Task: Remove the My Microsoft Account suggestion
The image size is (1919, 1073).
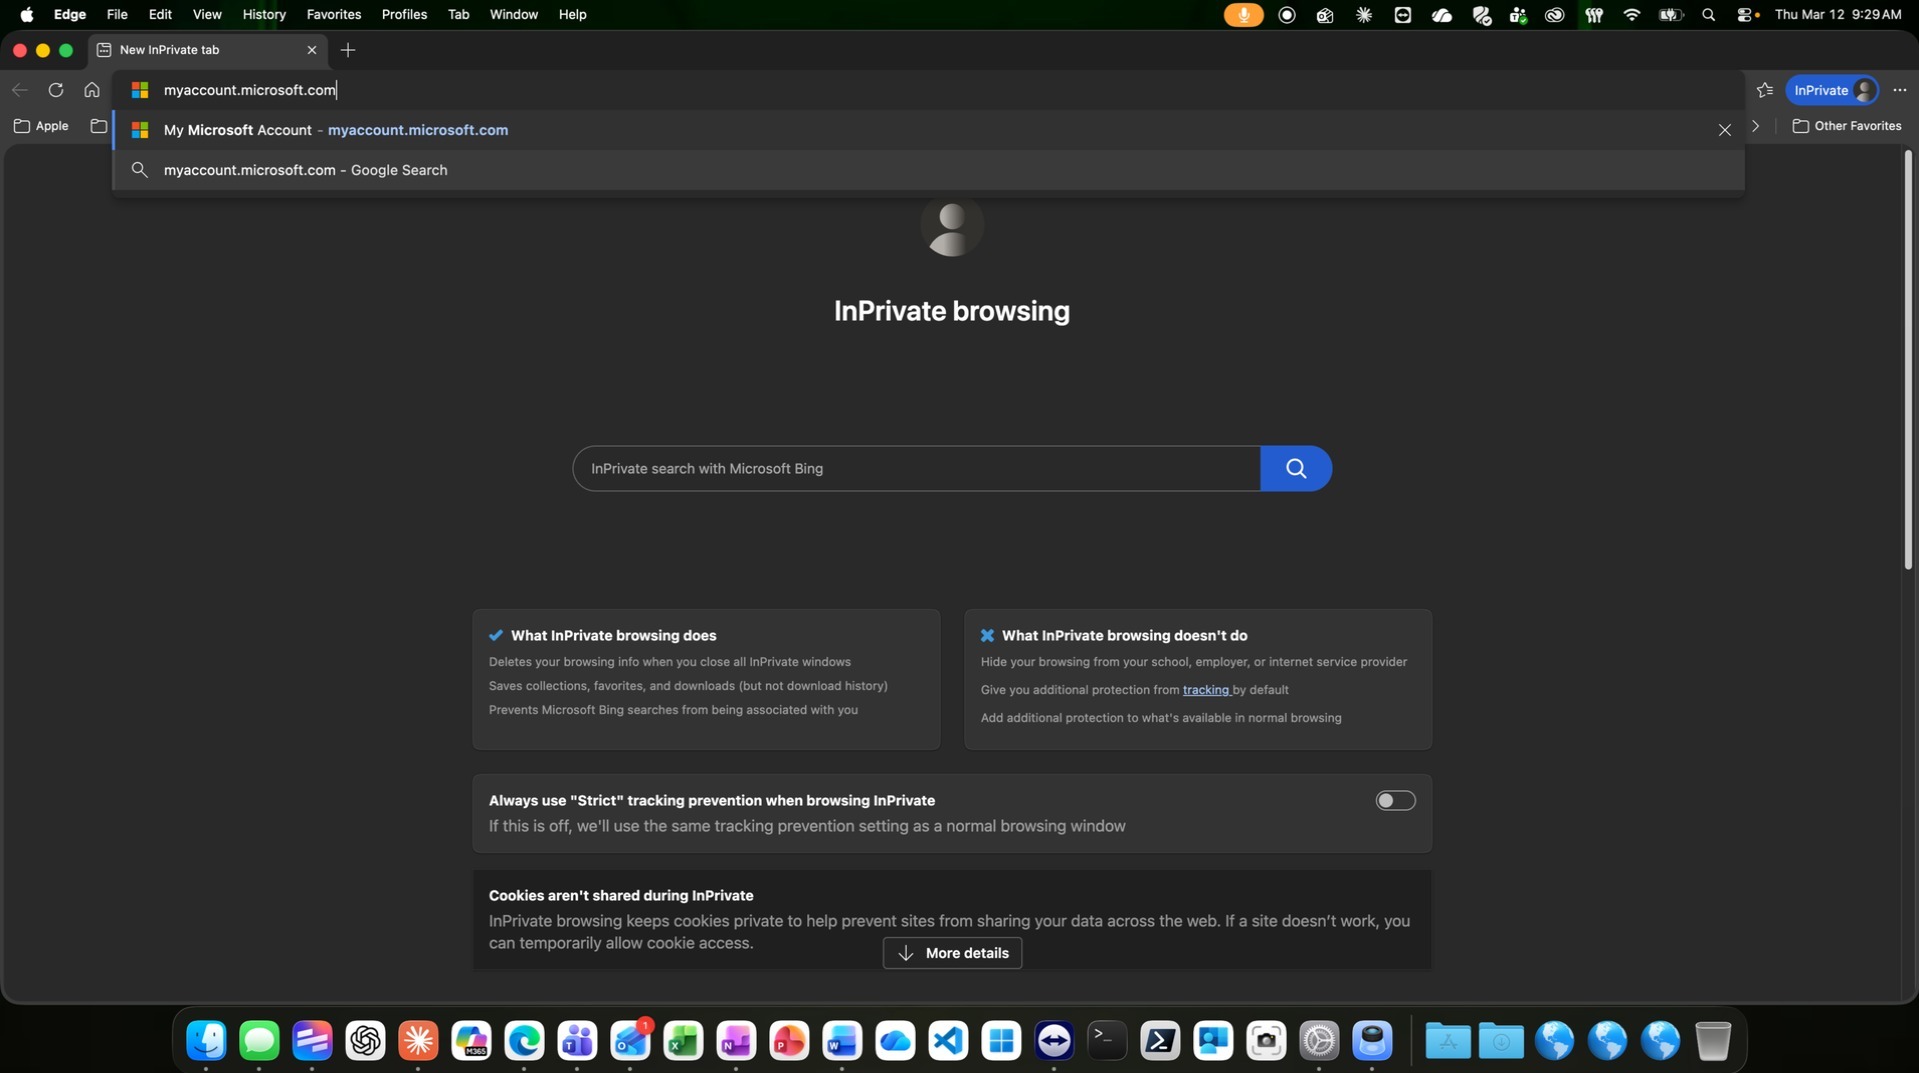Action: (1725, 130)
